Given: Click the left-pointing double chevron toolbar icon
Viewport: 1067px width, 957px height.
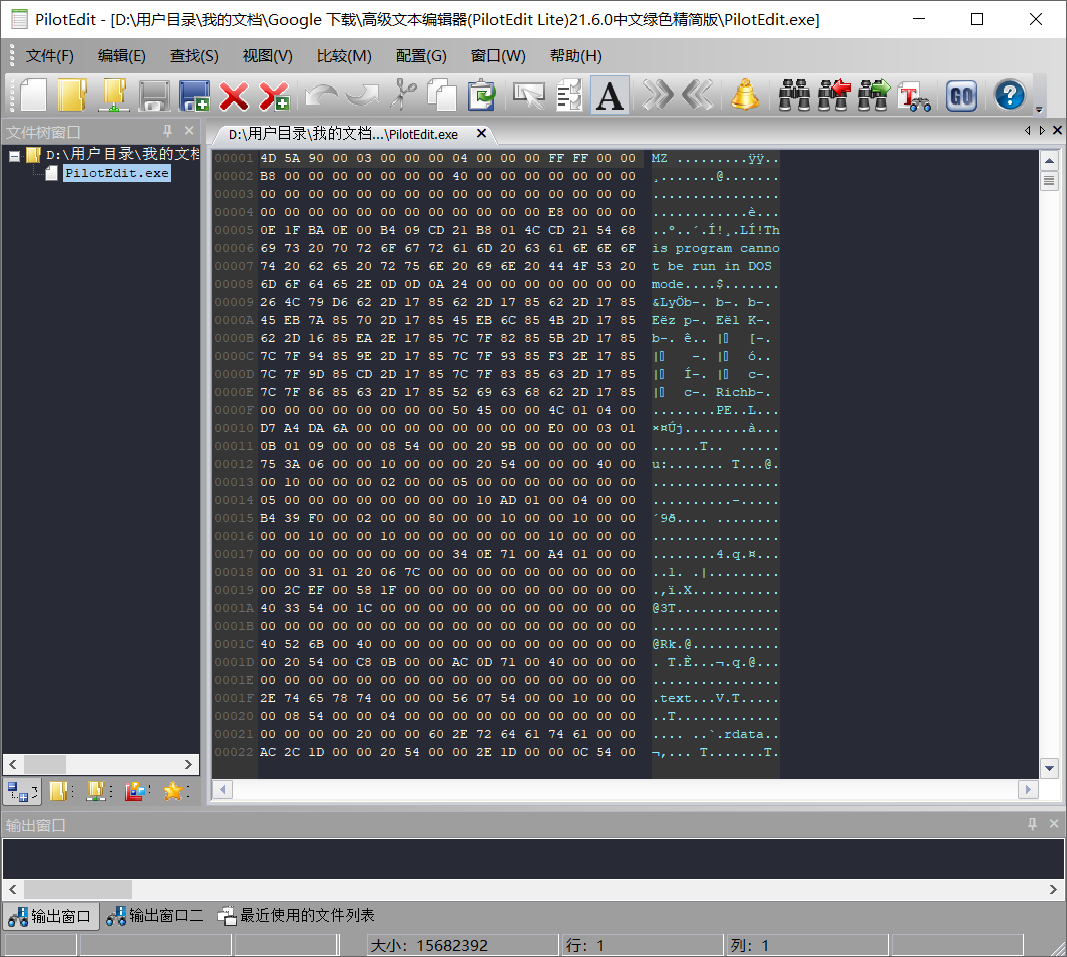Looking at the screenshot, I should click(697, 95).
